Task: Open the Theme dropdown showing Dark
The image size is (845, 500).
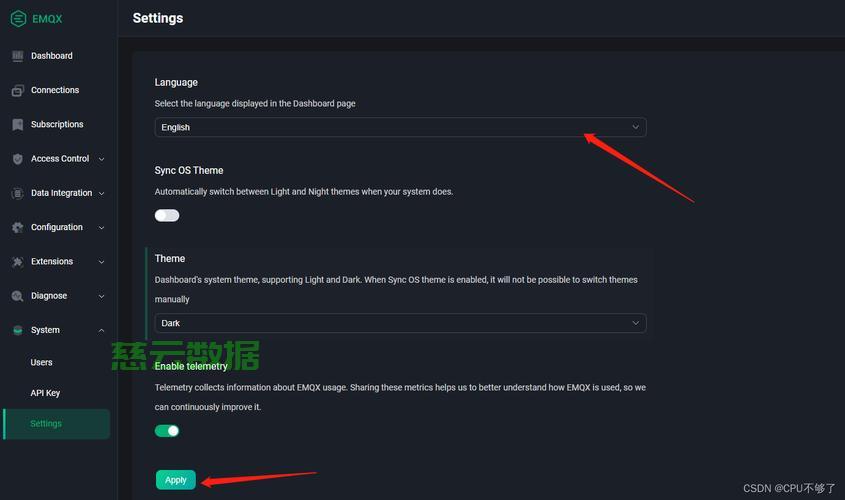Action: [400, 323]
